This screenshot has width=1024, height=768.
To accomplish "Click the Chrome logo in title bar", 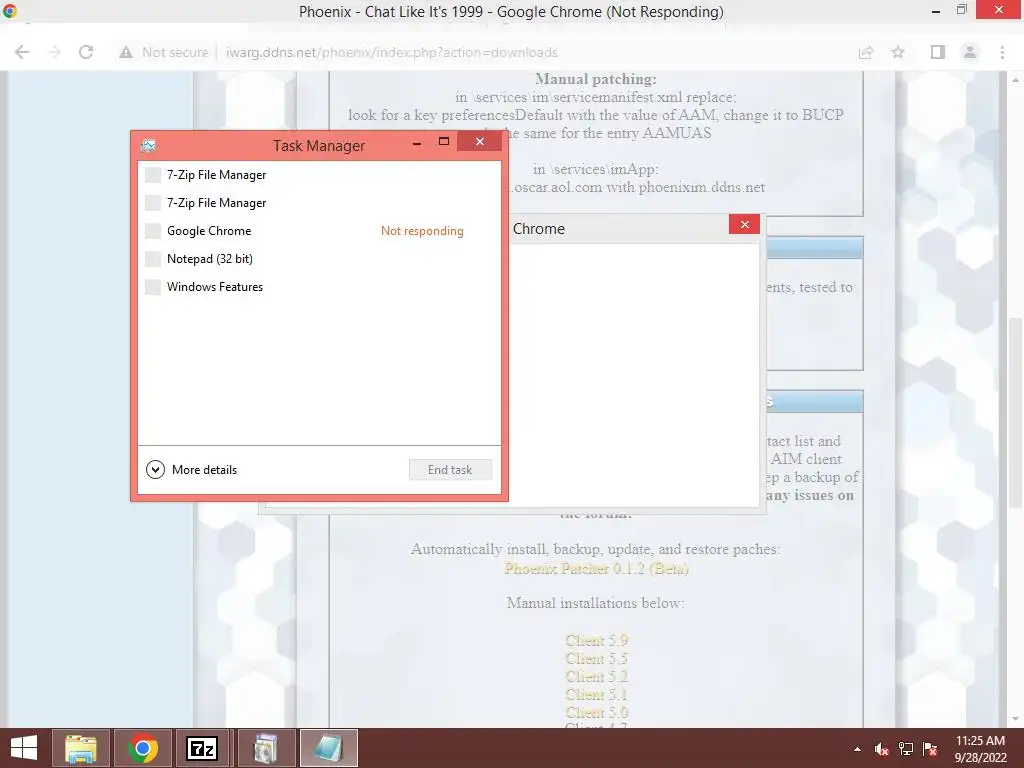I will (10, 11).
